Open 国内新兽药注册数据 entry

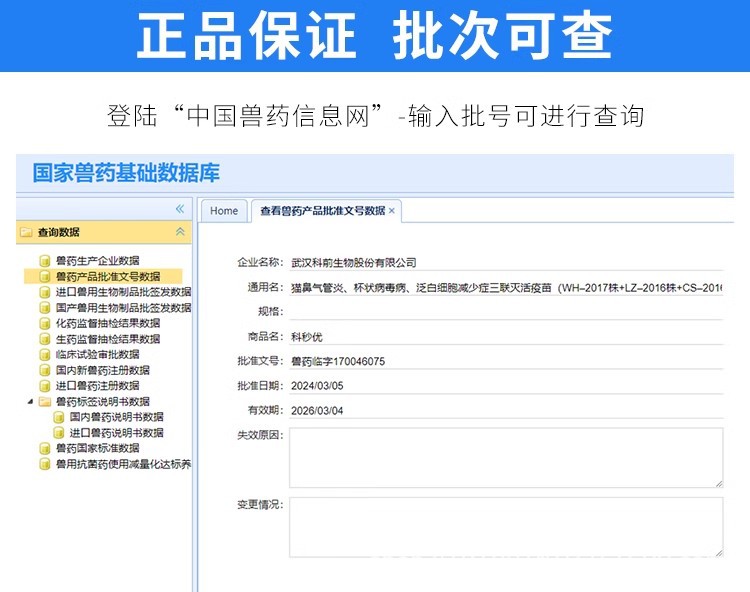[103, 370]
